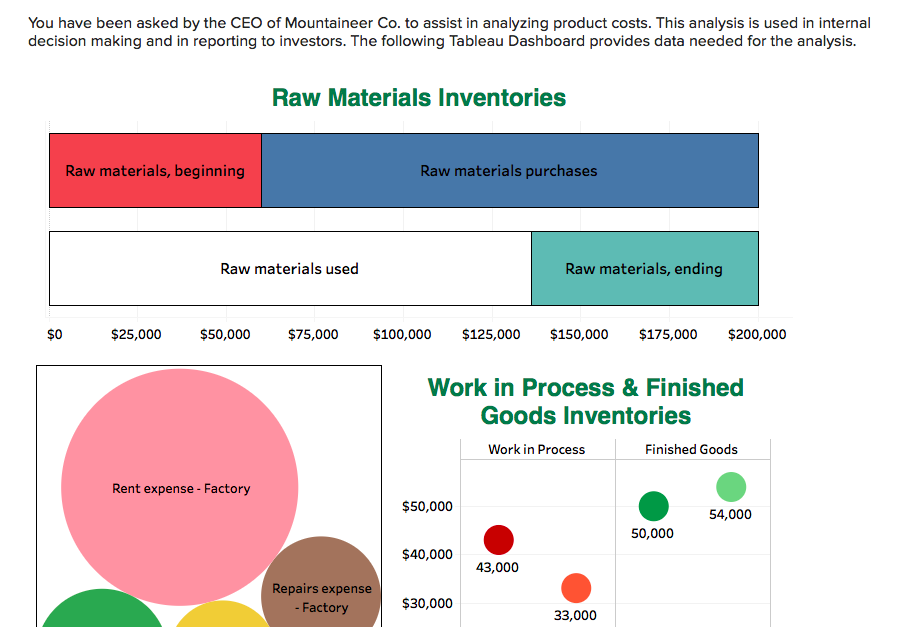Select the dark green 50,000 Finished Goods mark
Image resolution: width=924 pixels, height=632 pixels.
click(x=652, y=507)
